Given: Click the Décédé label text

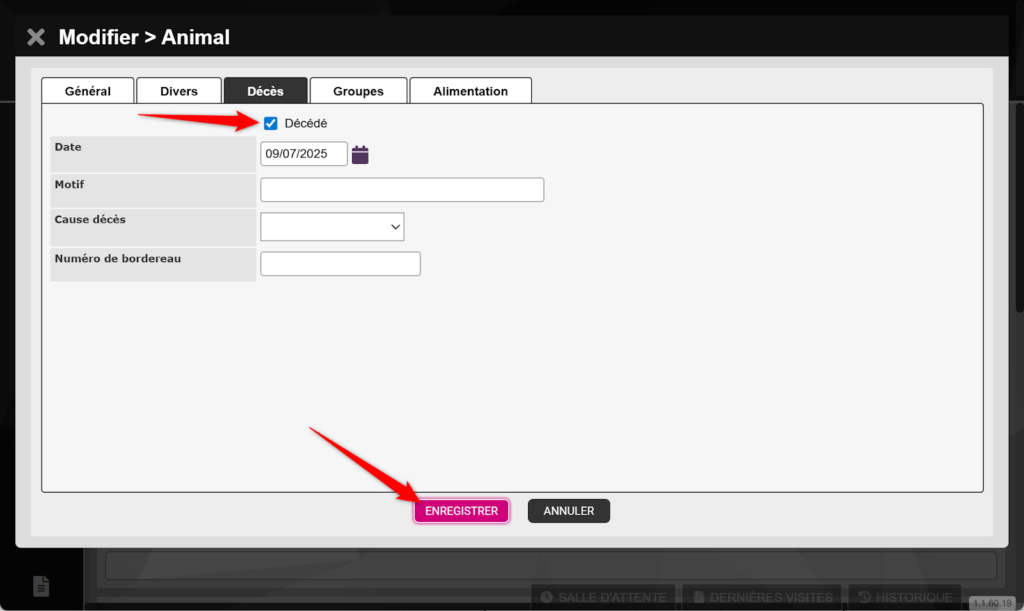Looking at the screenshot, I should point(306,124).
